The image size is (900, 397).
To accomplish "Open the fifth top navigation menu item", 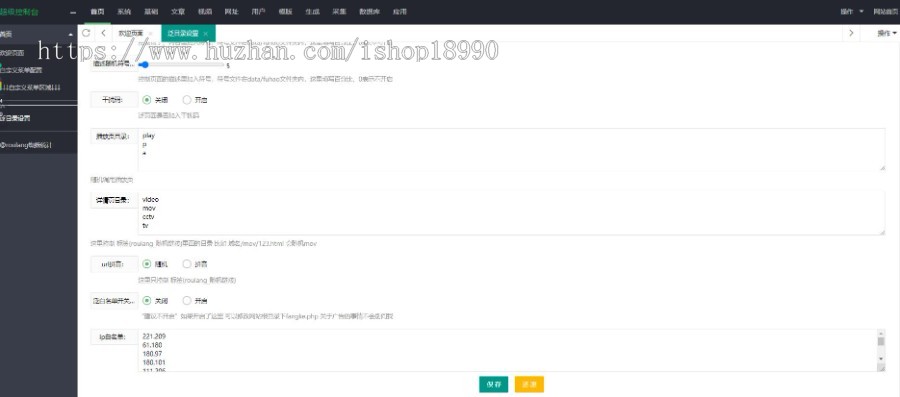I will pos(204,11).
